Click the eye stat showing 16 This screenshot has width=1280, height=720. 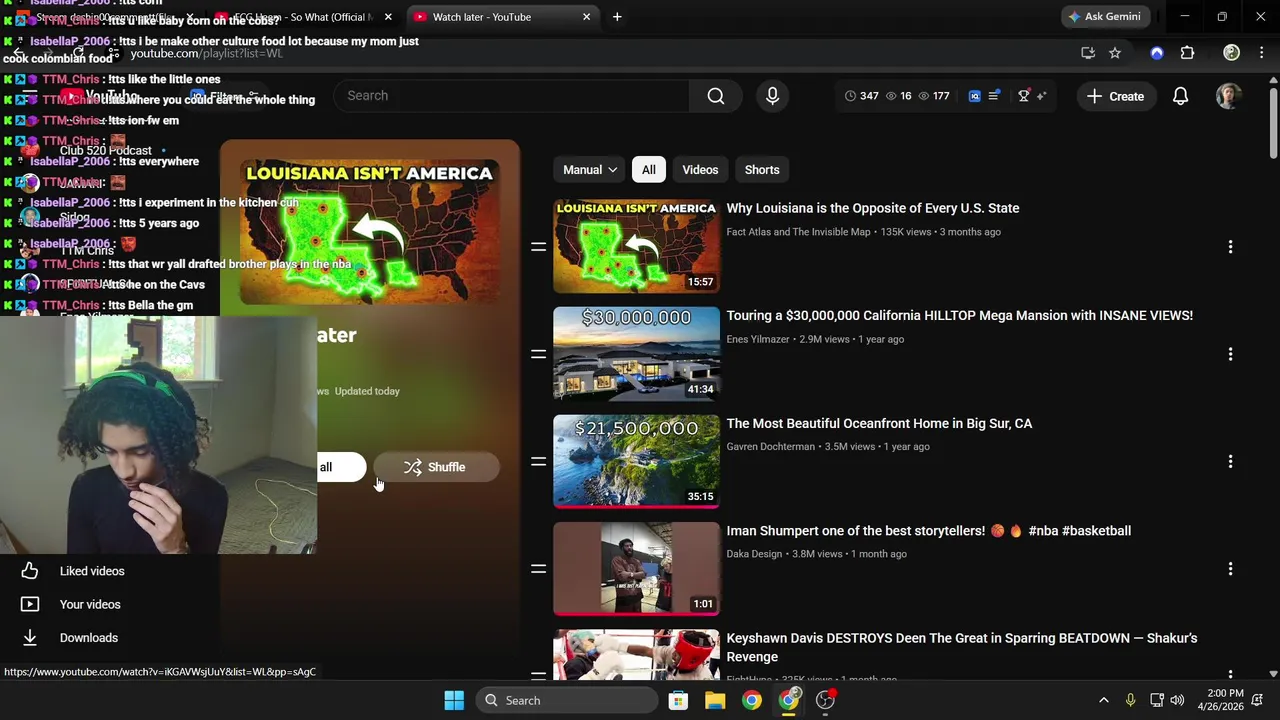point(898,96)
